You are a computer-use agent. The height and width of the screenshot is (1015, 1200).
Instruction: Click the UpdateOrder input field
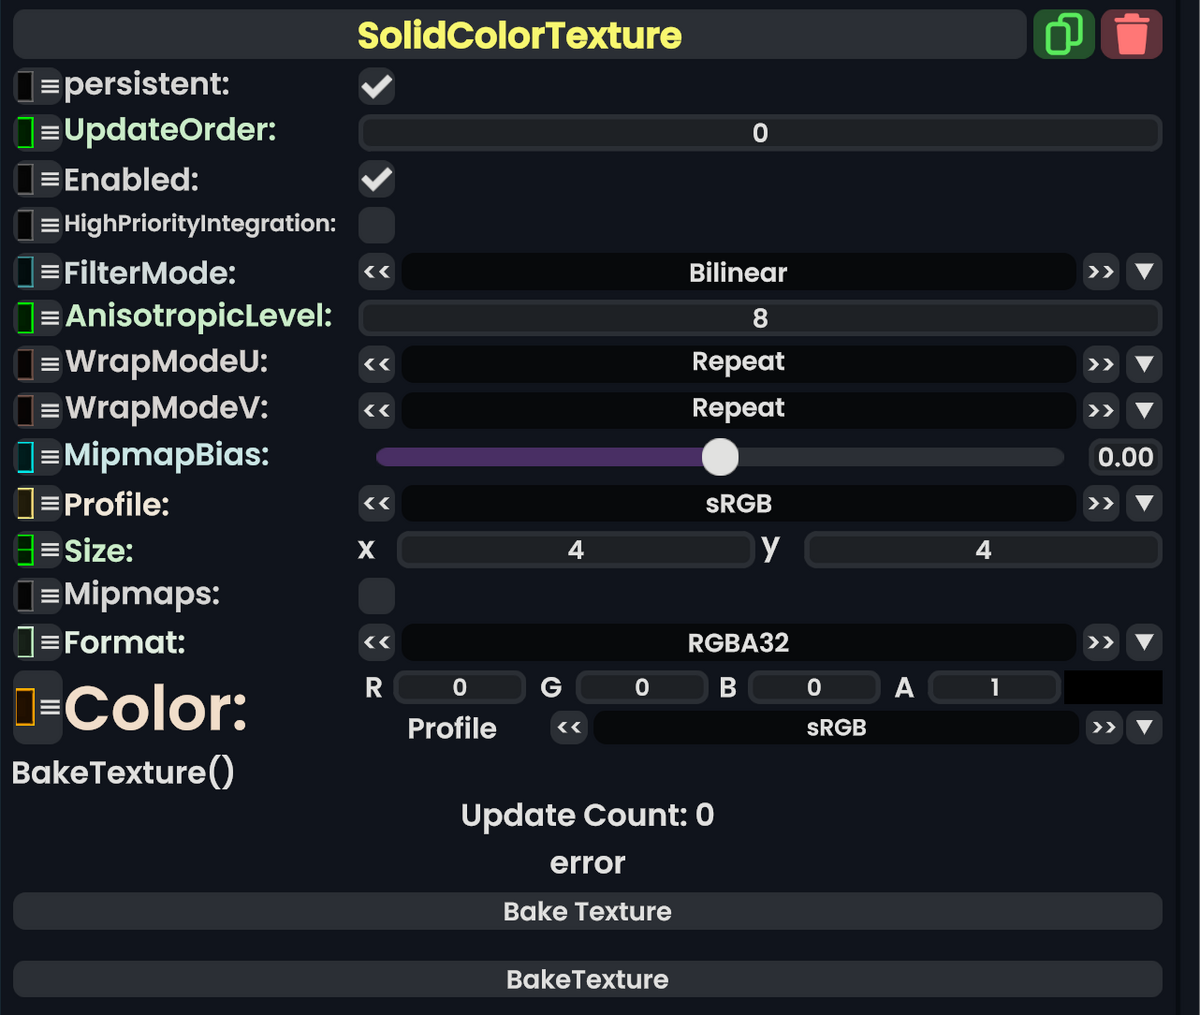760,132
